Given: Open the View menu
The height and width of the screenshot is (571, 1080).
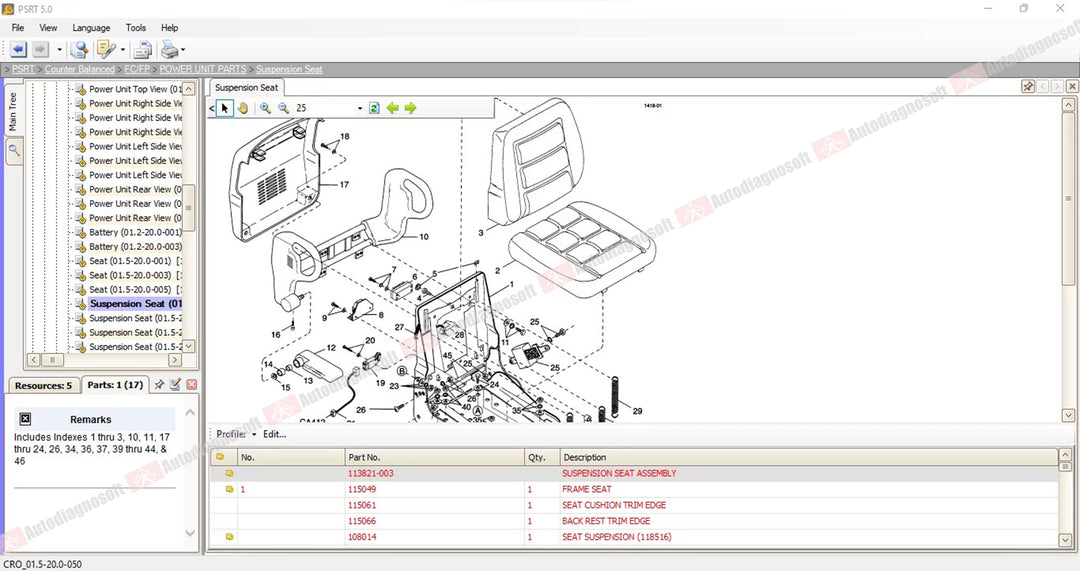Looking at the screenshot, I should (48, 28).
